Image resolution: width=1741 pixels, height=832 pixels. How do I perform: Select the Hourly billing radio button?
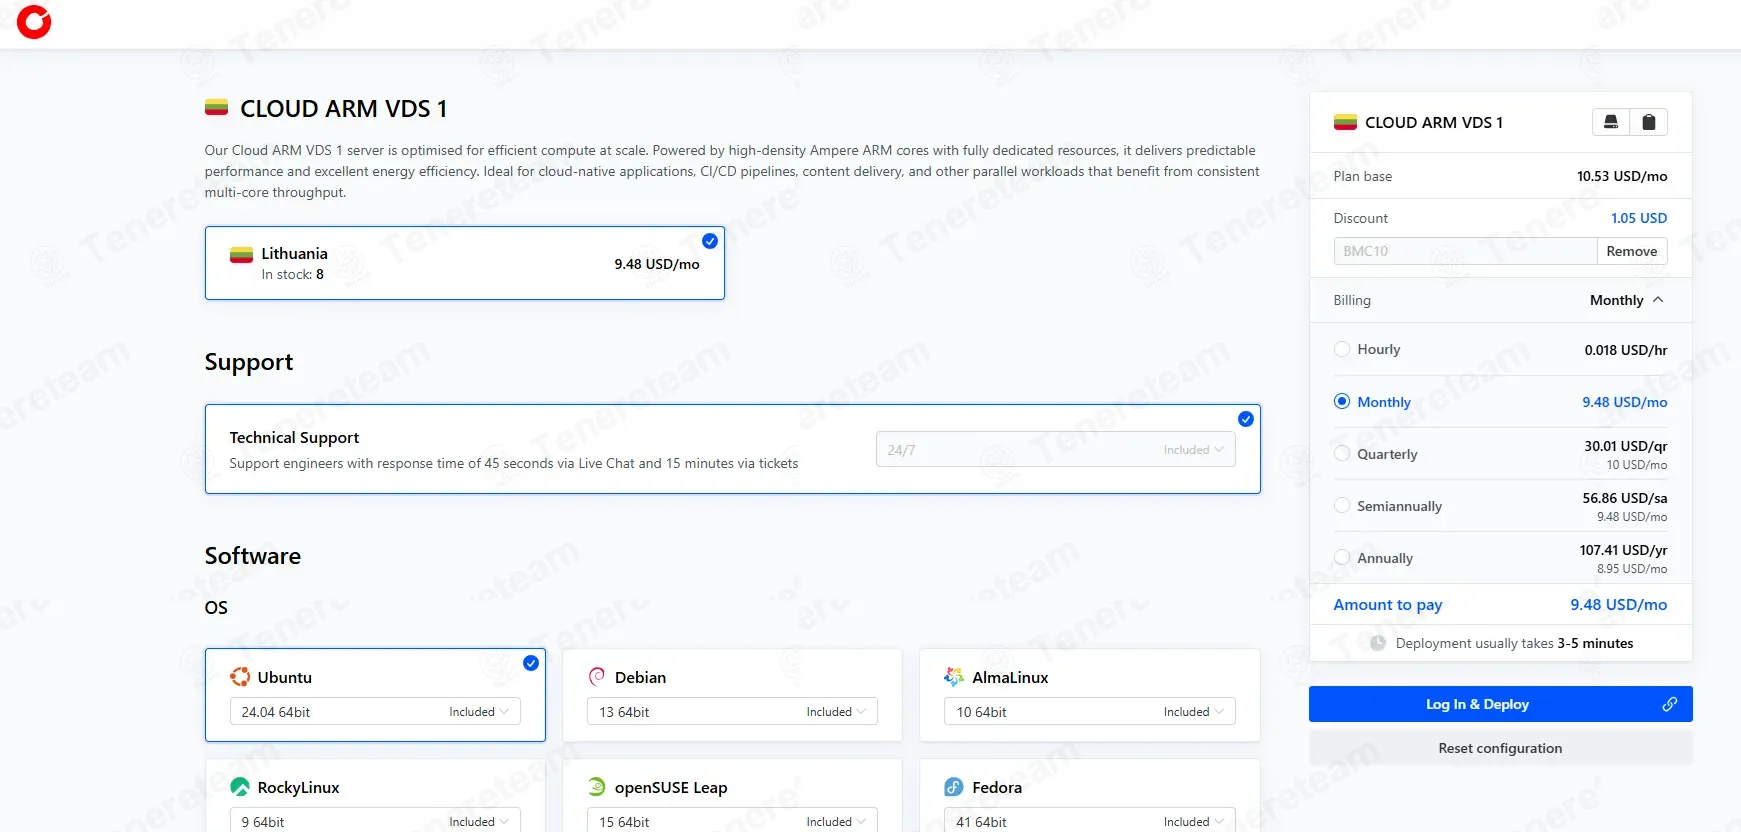(1342, 349)
